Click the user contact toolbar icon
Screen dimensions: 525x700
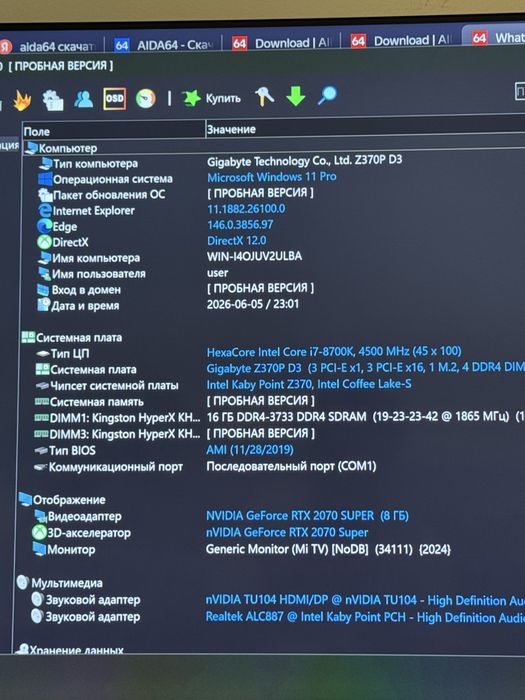coord(83,99)
